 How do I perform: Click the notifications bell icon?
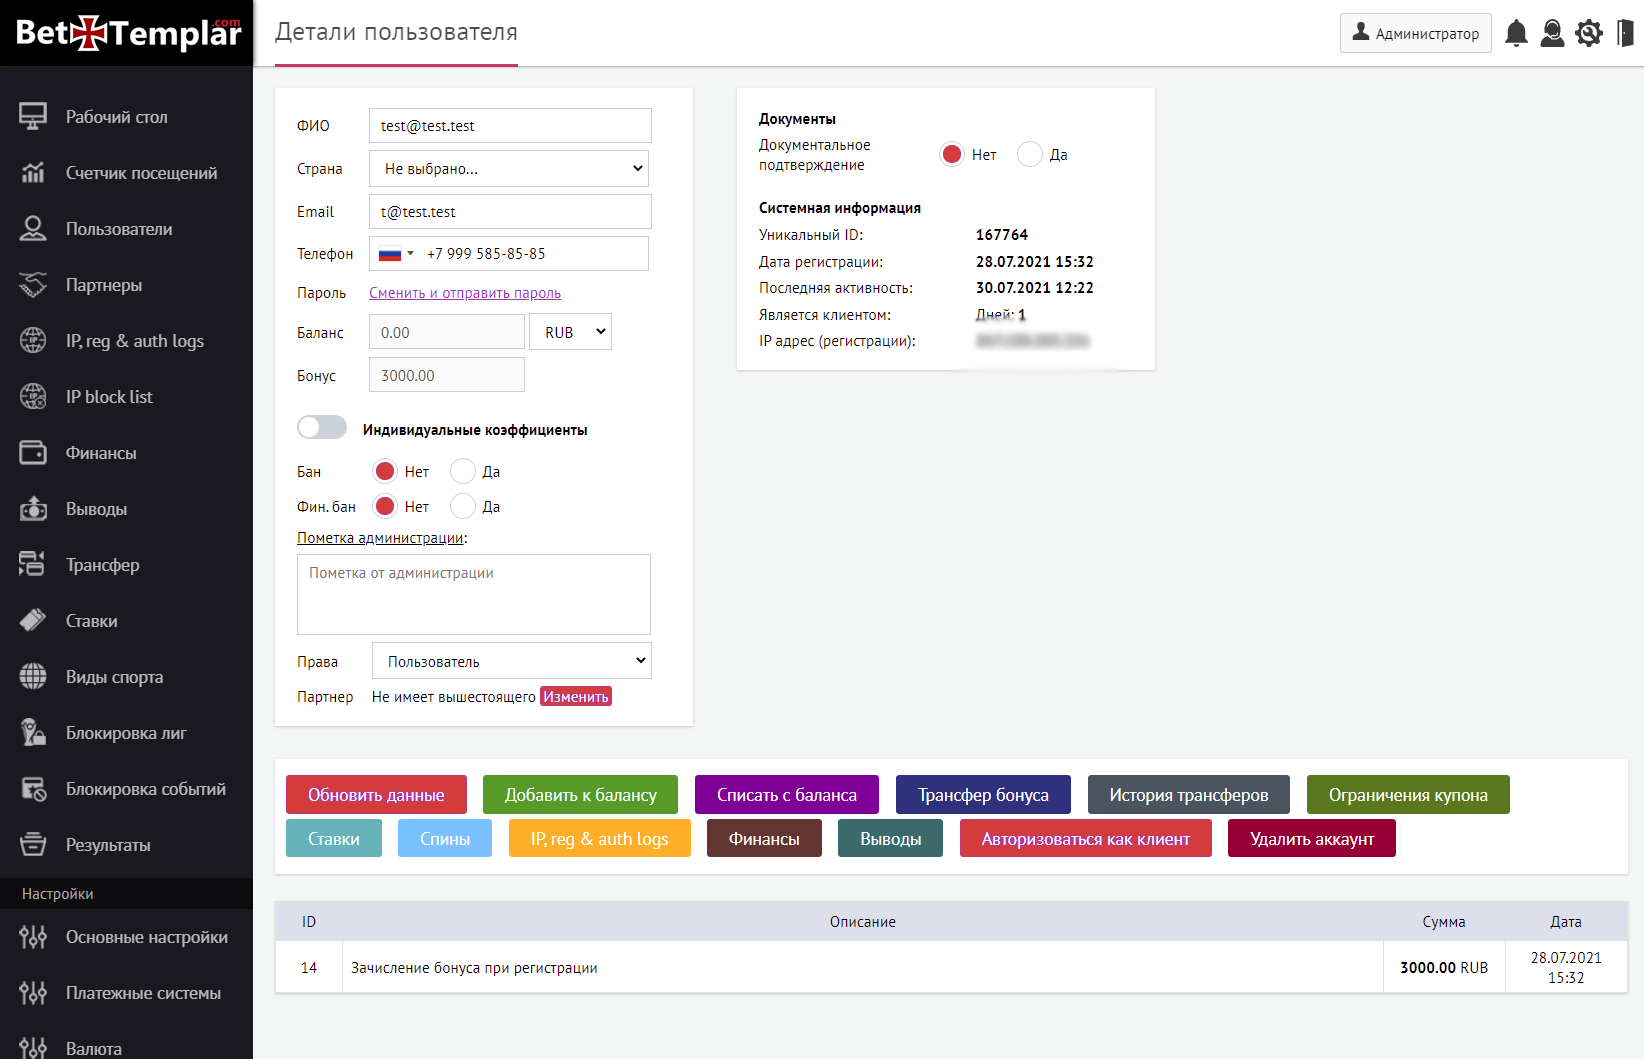(1516, 33)
